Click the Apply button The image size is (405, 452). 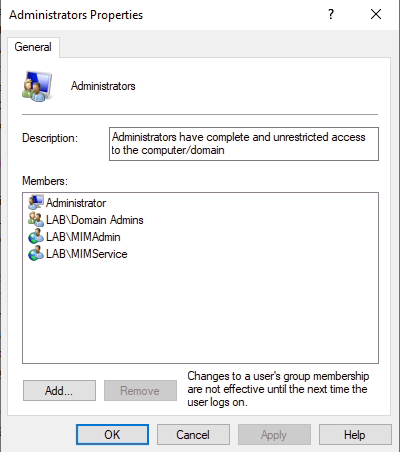tap(274, 434)
